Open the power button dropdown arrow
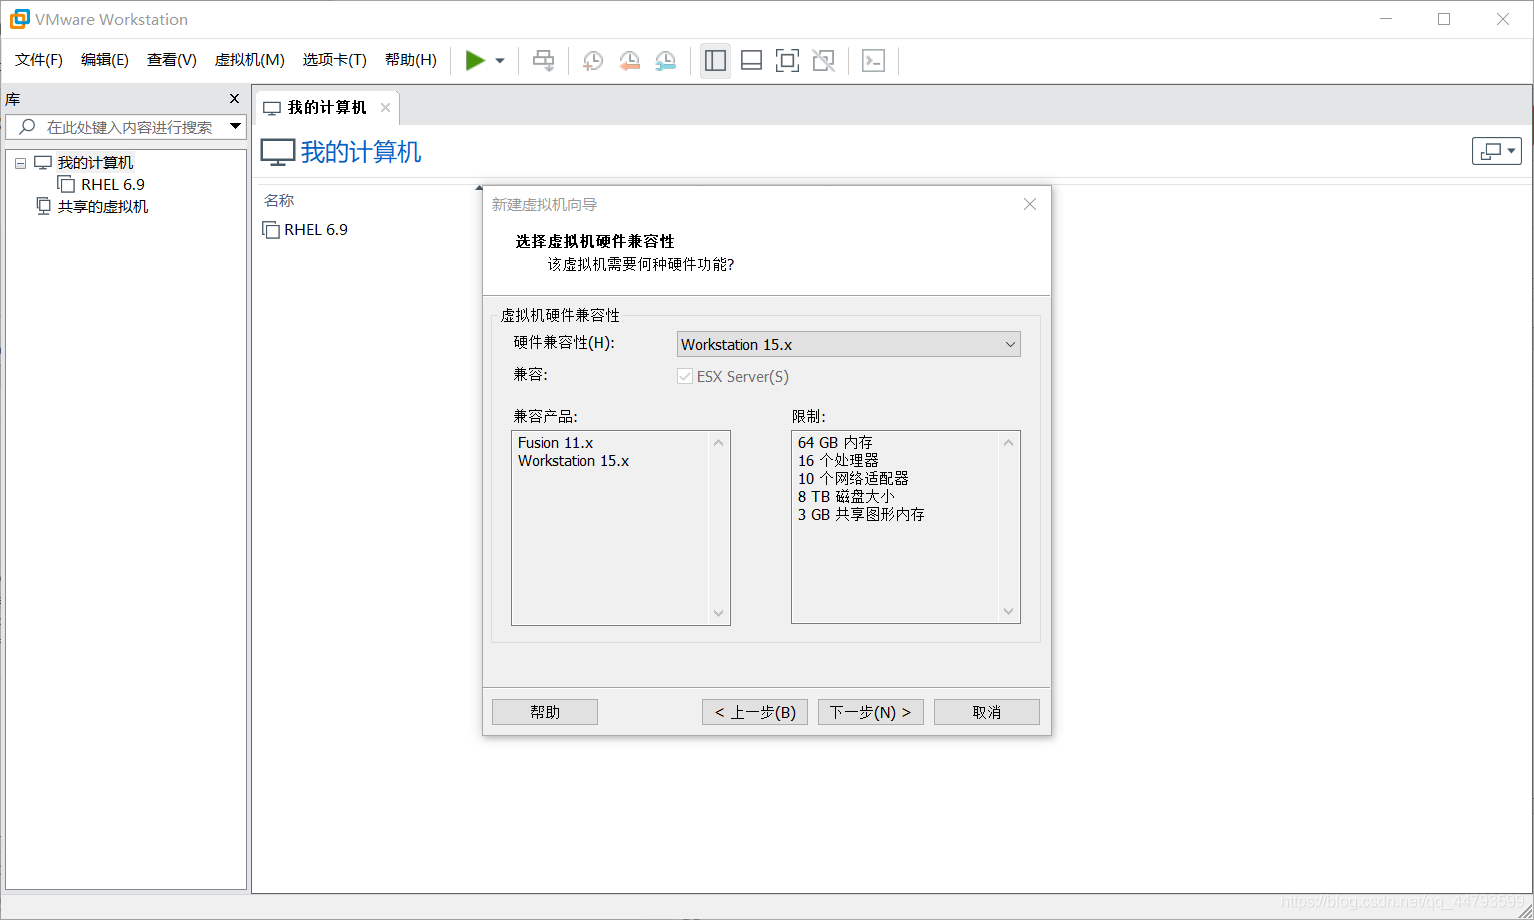The width and height of the screenshot is (1534, 920). click(499, 60)
